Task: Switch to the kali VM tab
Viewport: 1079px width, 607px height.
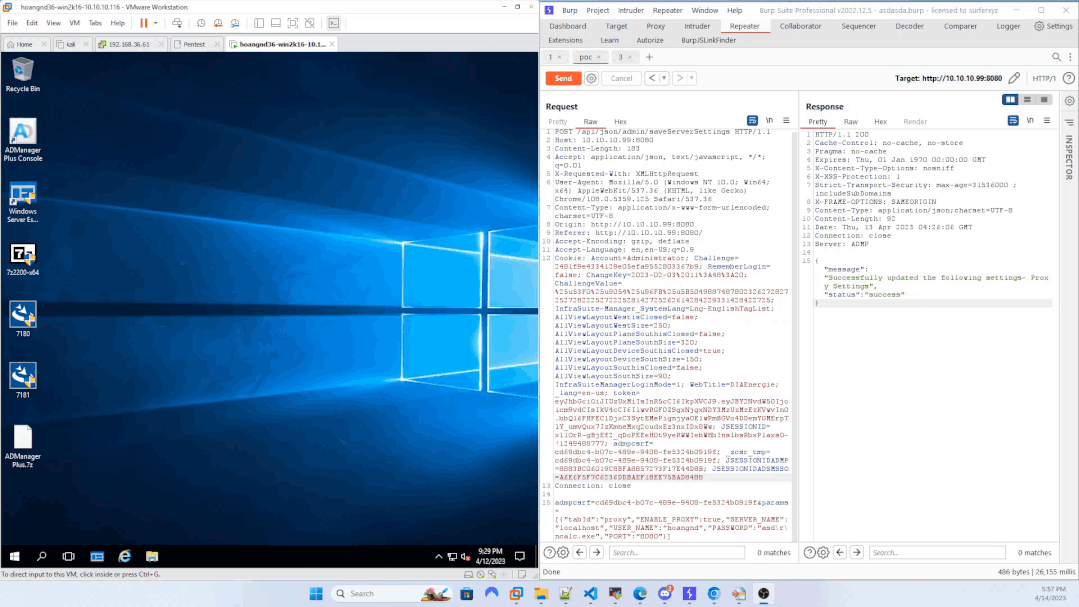Action: pyautogui.click(x=71, y=44)
